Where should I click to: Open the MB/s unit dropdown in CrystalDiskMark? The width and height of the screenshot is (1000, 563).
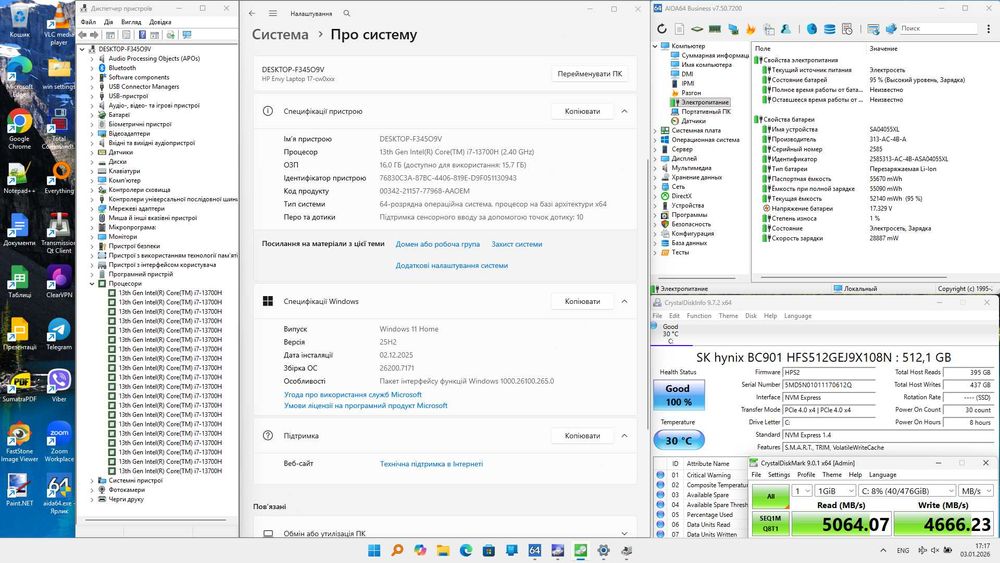point(976,491)
